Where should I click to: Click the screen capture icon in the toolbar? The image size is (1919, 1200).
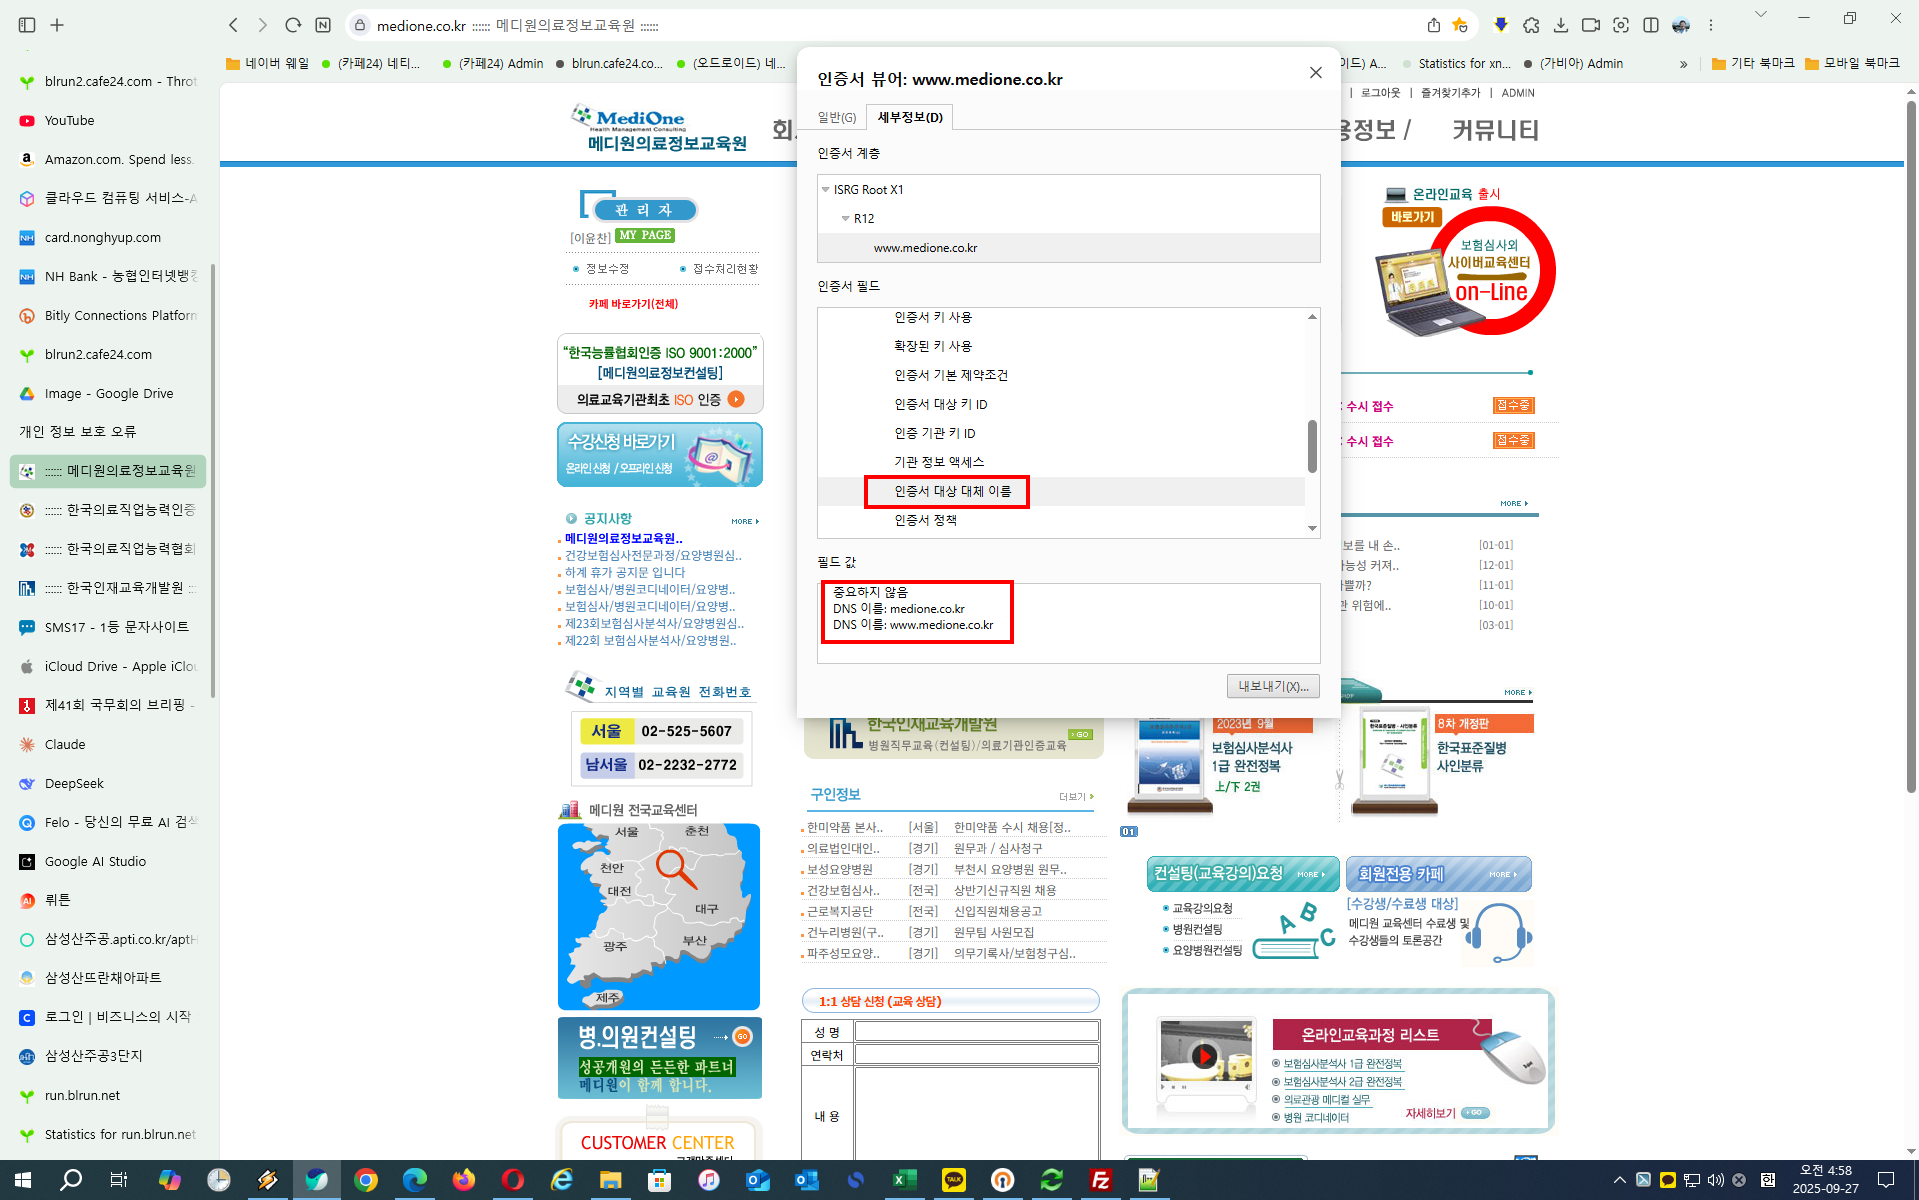click(1621, 25)
